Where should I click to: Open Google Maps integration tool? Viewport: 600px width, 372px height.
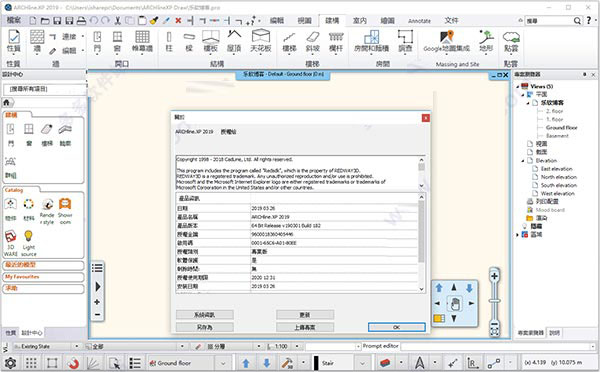(447, 41)
